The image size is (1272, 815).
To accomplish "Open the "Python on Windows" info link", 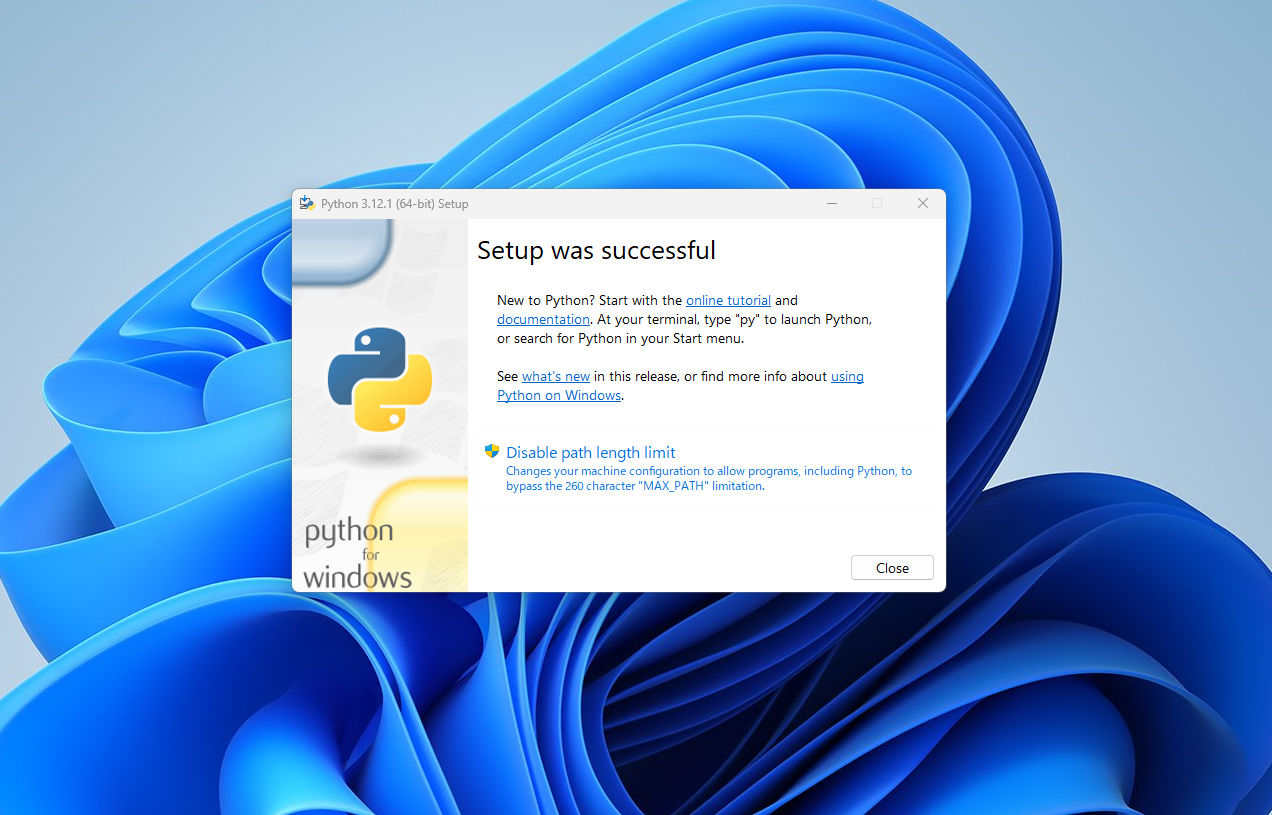I will click(559, 395).
